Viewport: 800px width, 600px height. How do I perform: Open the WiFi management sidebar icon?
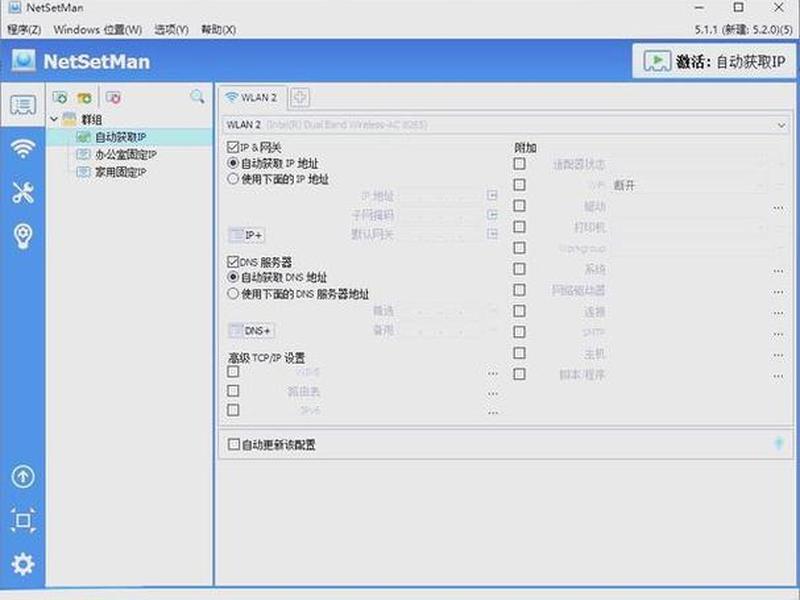23,148
